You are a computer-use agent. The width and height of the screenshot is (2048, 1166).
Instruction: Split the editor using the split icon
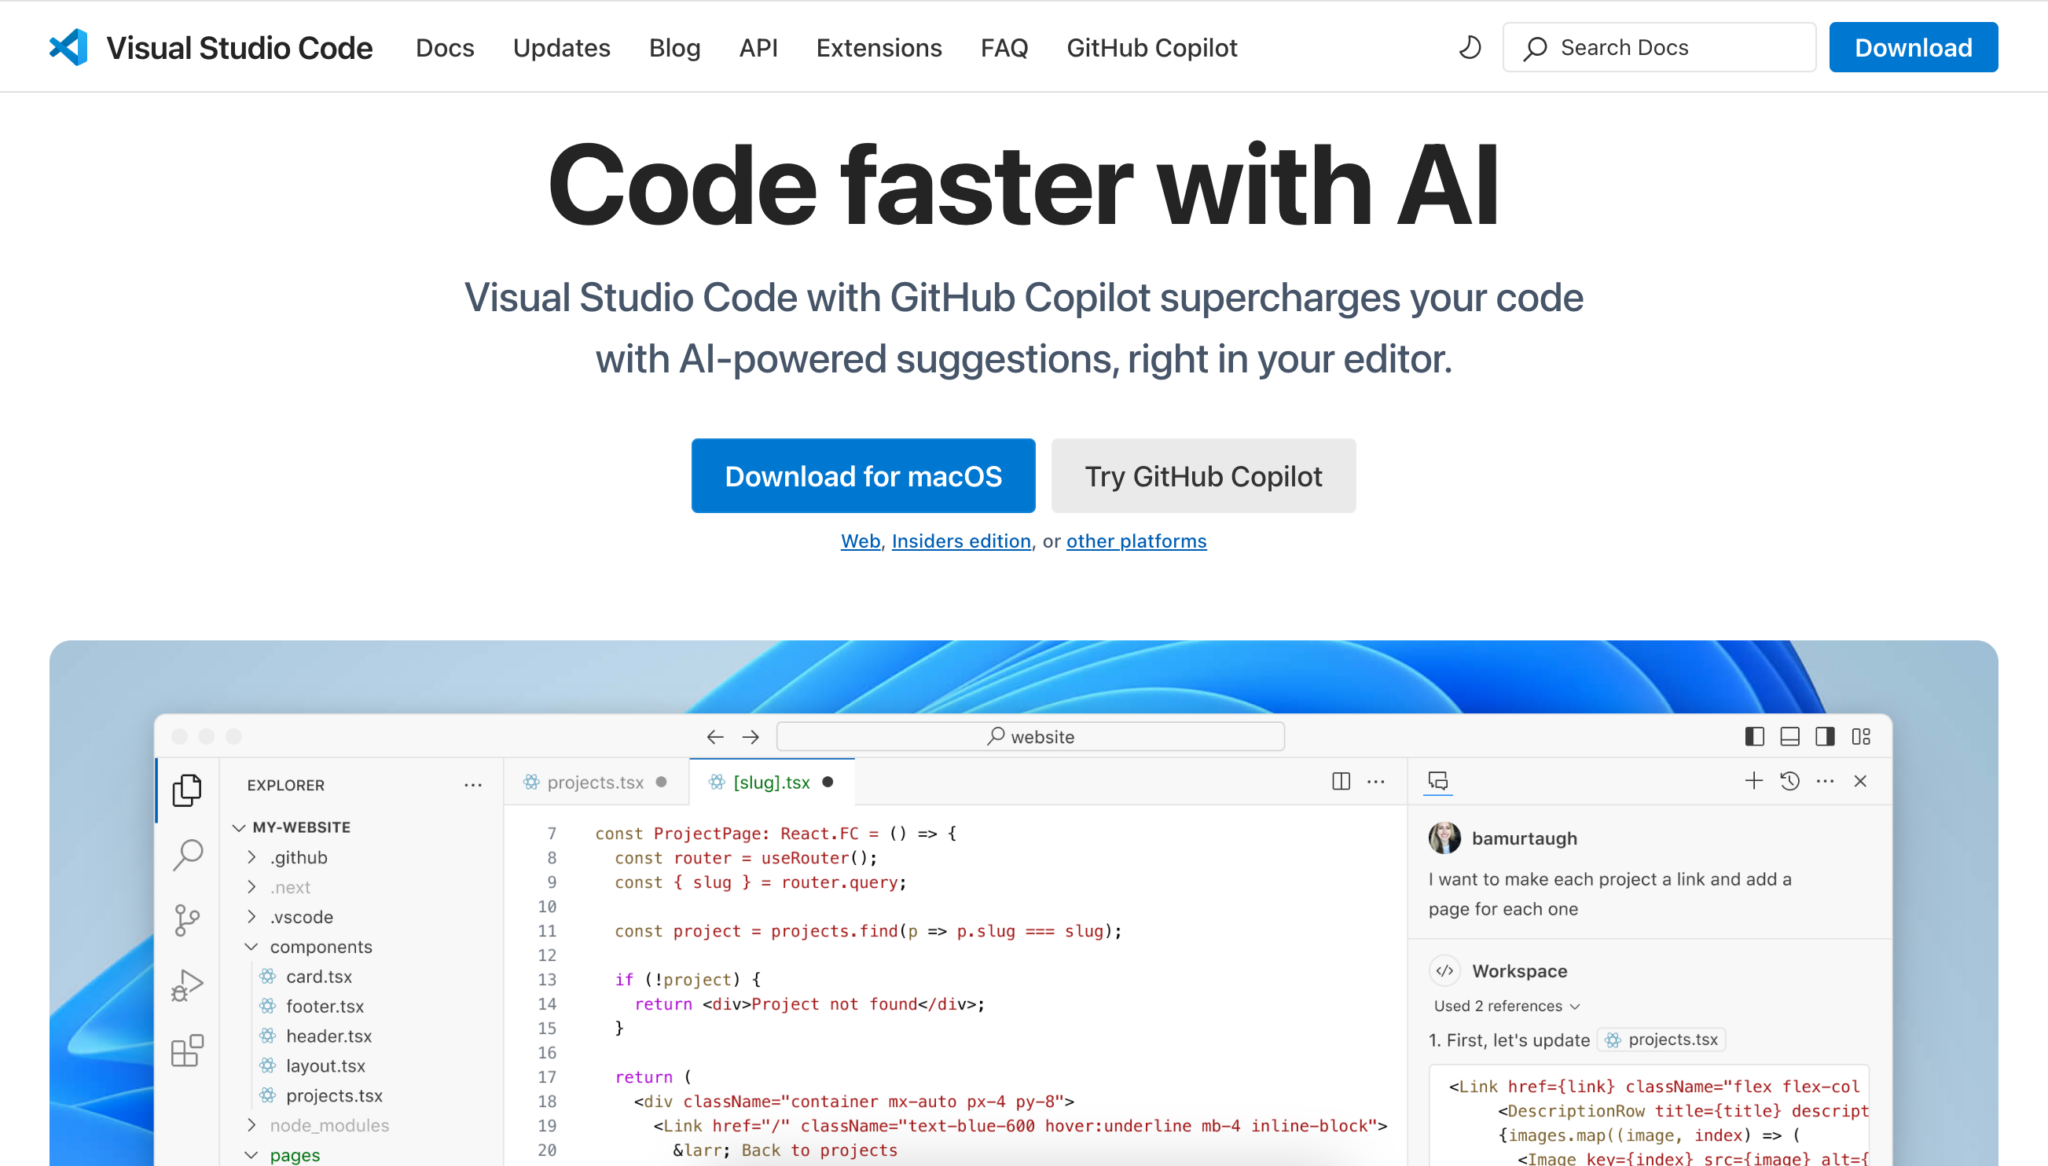[x=1340, y=781]
